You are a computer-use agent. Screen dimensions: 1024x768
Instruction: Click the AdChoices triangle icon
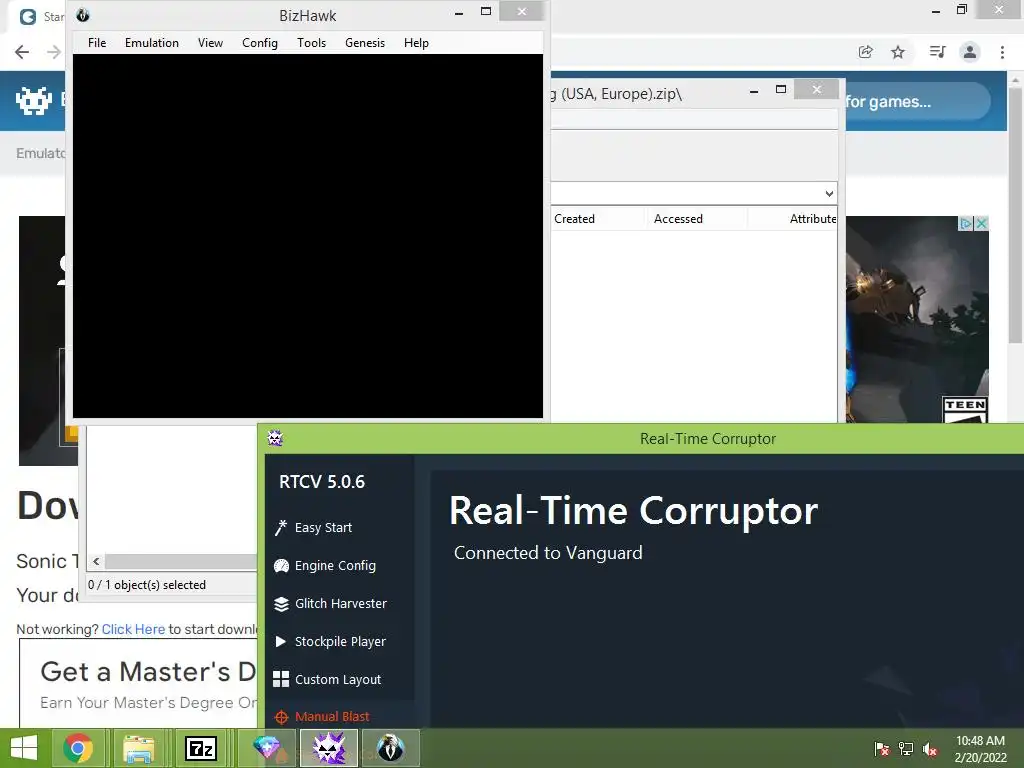click(965, 223)
